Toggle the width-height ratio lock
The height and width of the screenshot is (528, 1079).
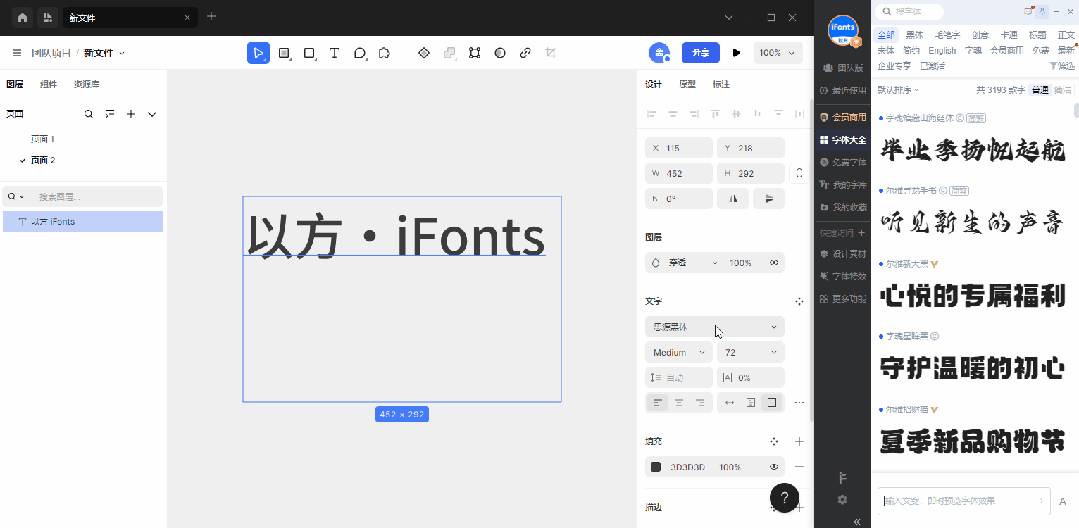[798, 173]
